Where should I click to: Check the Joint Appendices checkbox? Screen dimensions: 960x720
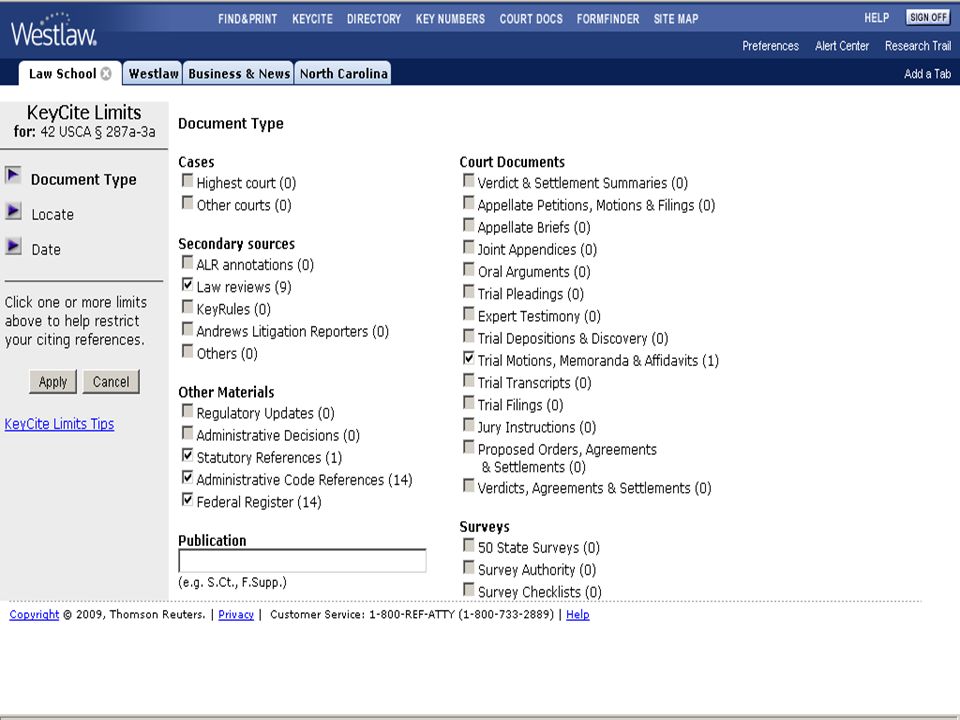tap(468, 247)
